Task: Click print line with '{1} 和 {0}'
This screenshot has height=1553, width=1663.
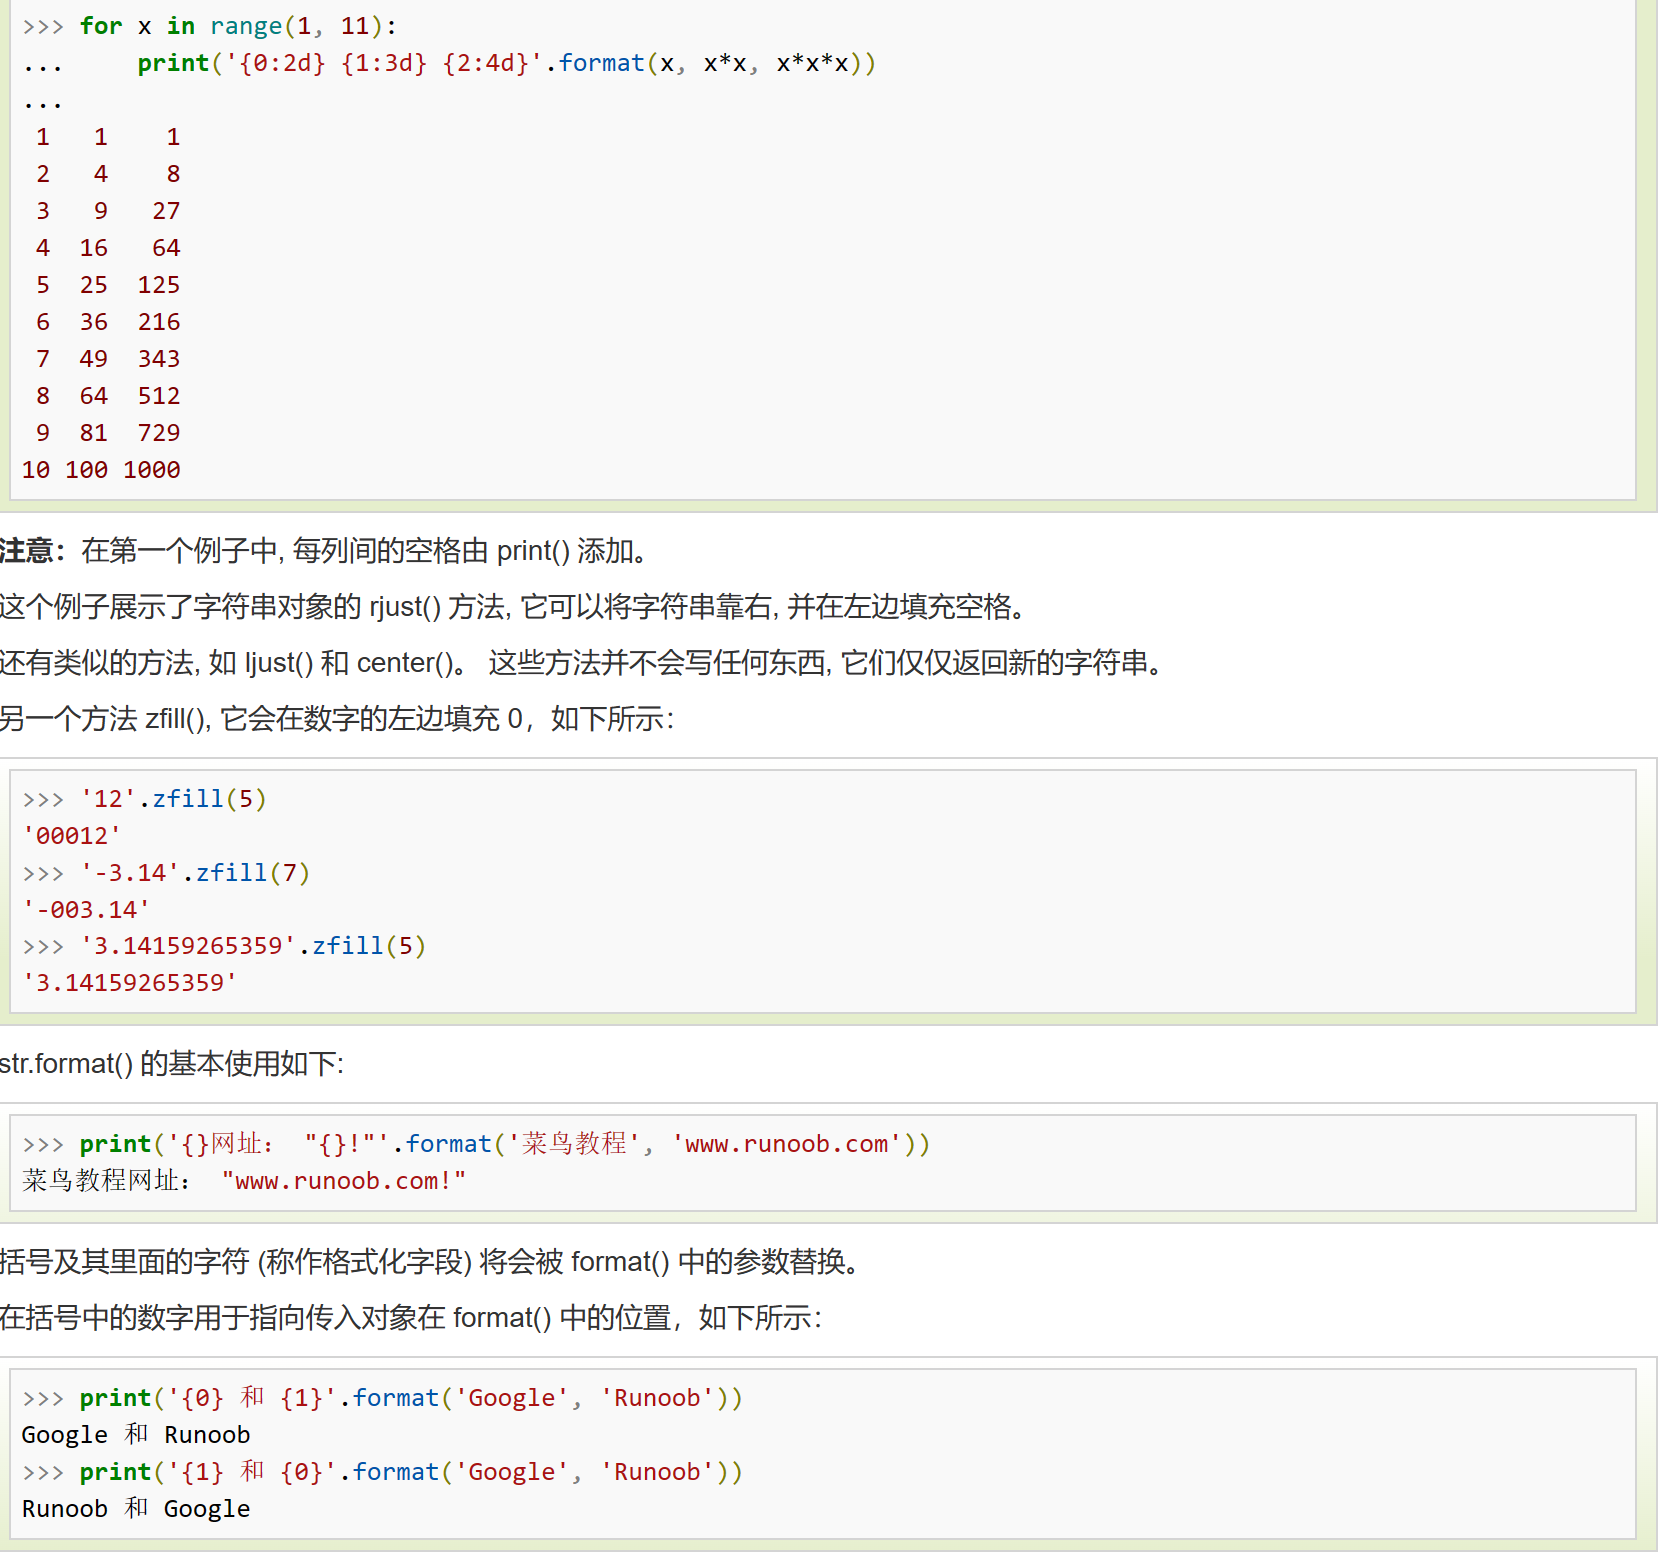Action: click(x=382, y=1471)
